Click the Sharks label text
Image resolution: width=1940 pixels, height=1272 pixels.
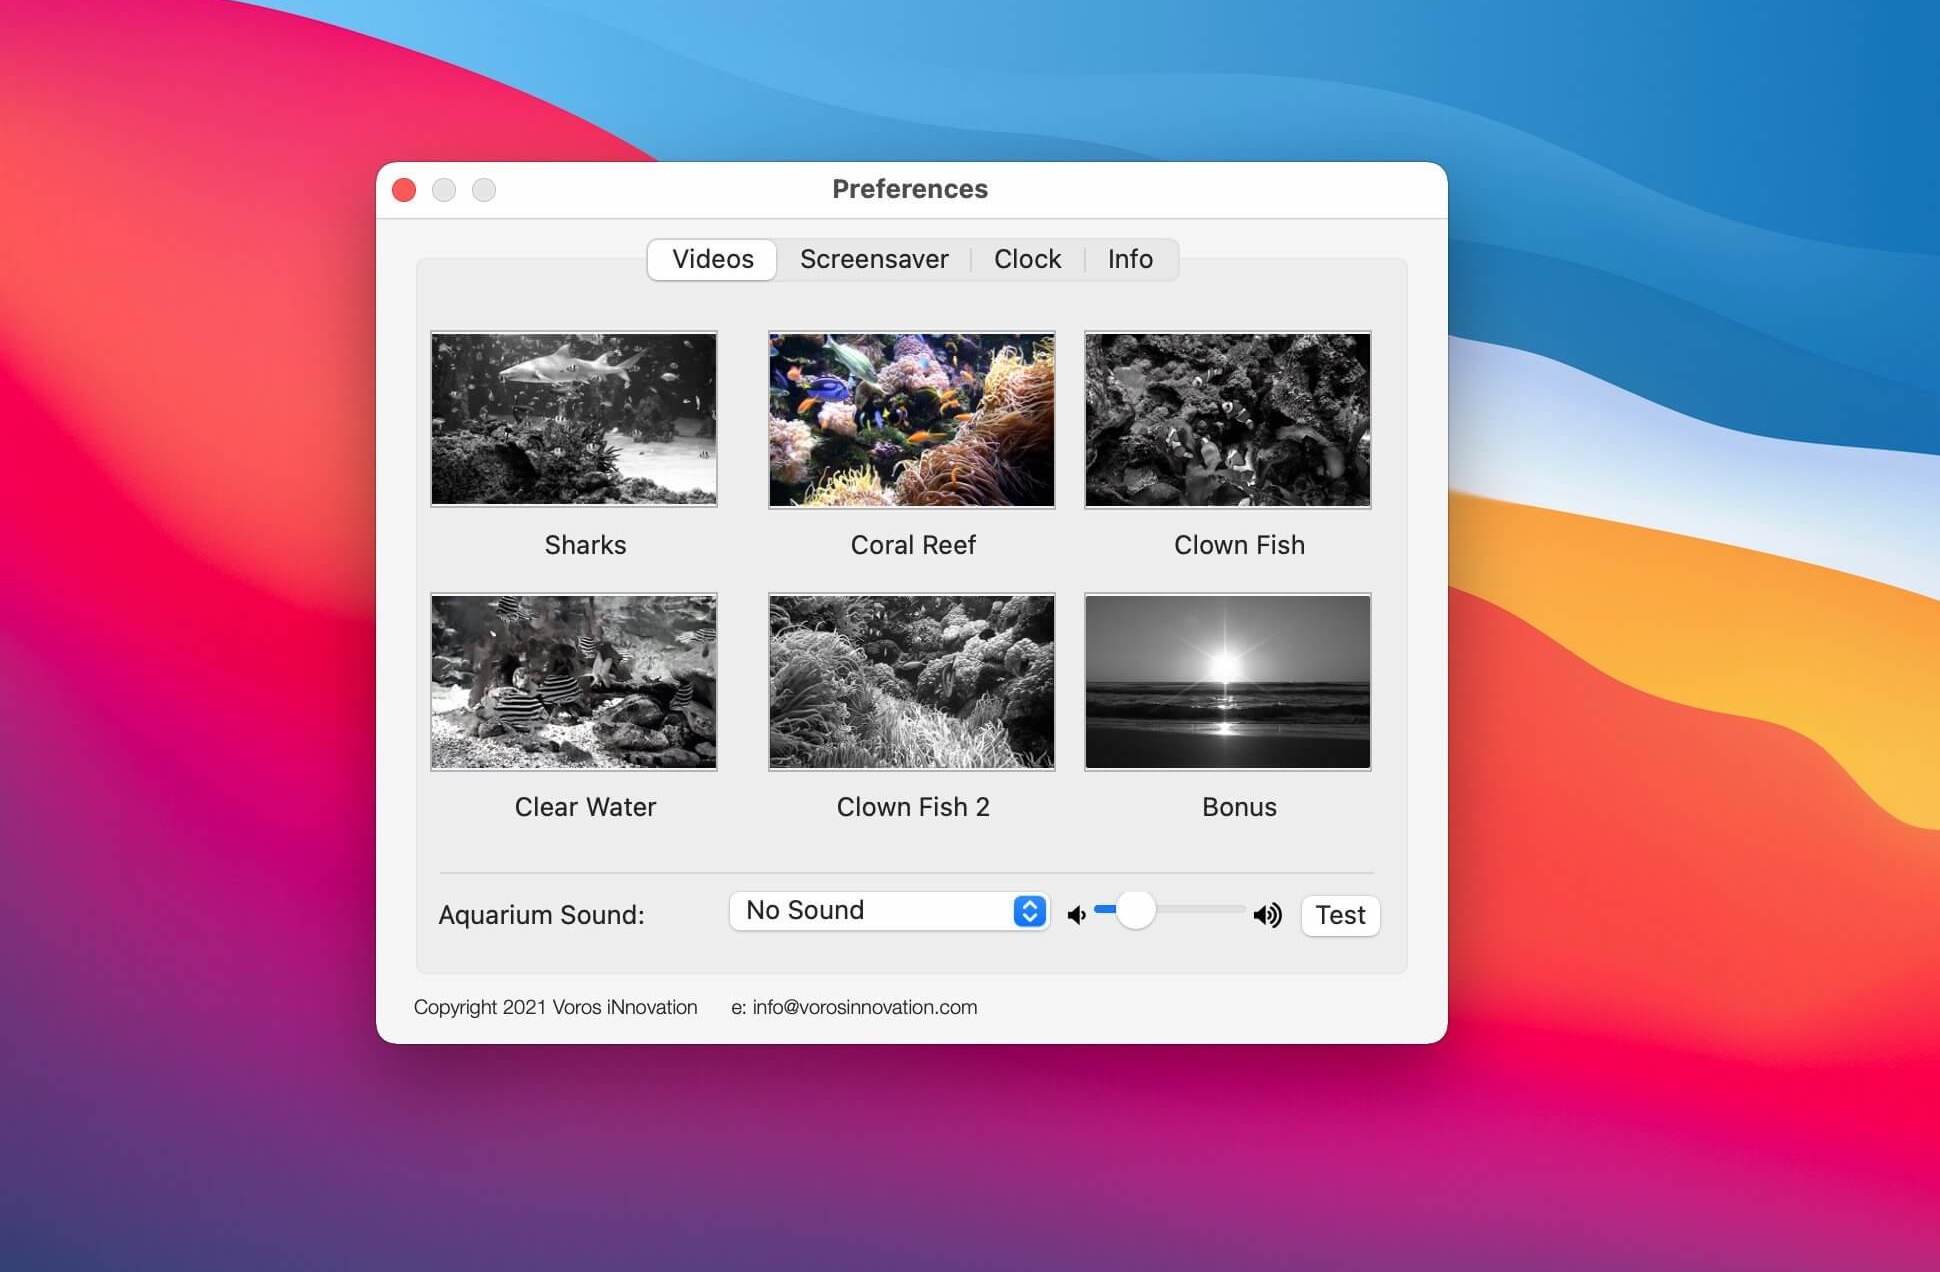coord(585,545)
